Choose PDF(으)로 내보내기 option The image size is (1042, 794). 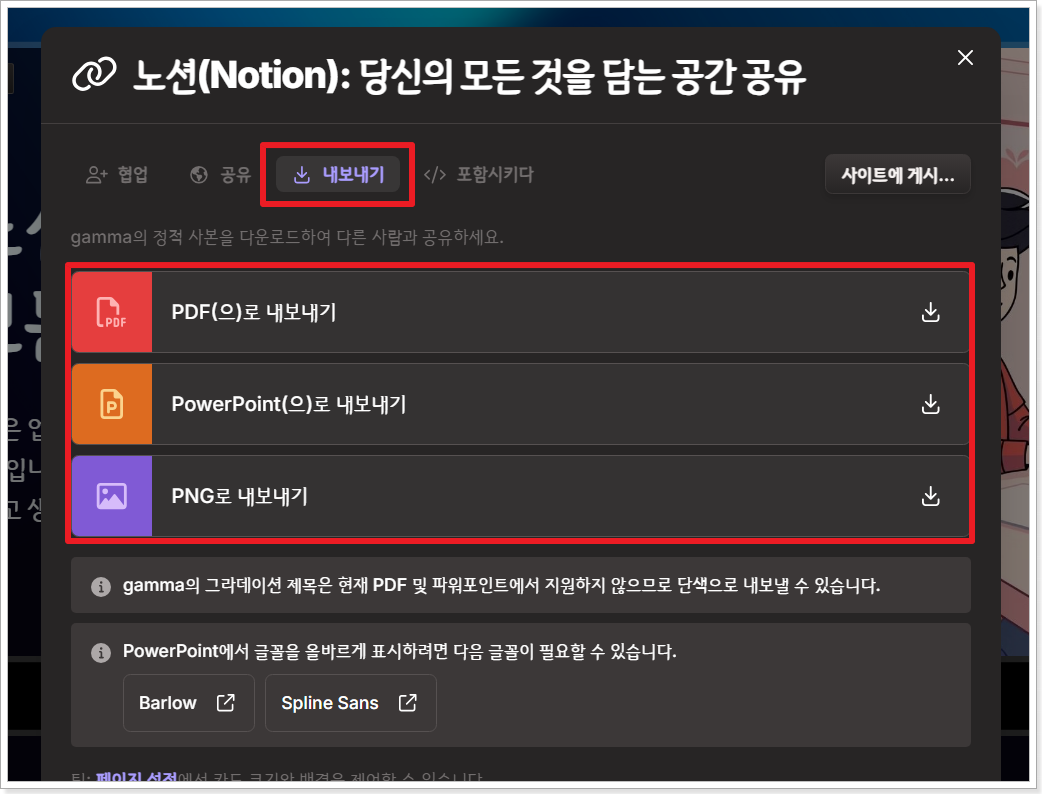520,312
